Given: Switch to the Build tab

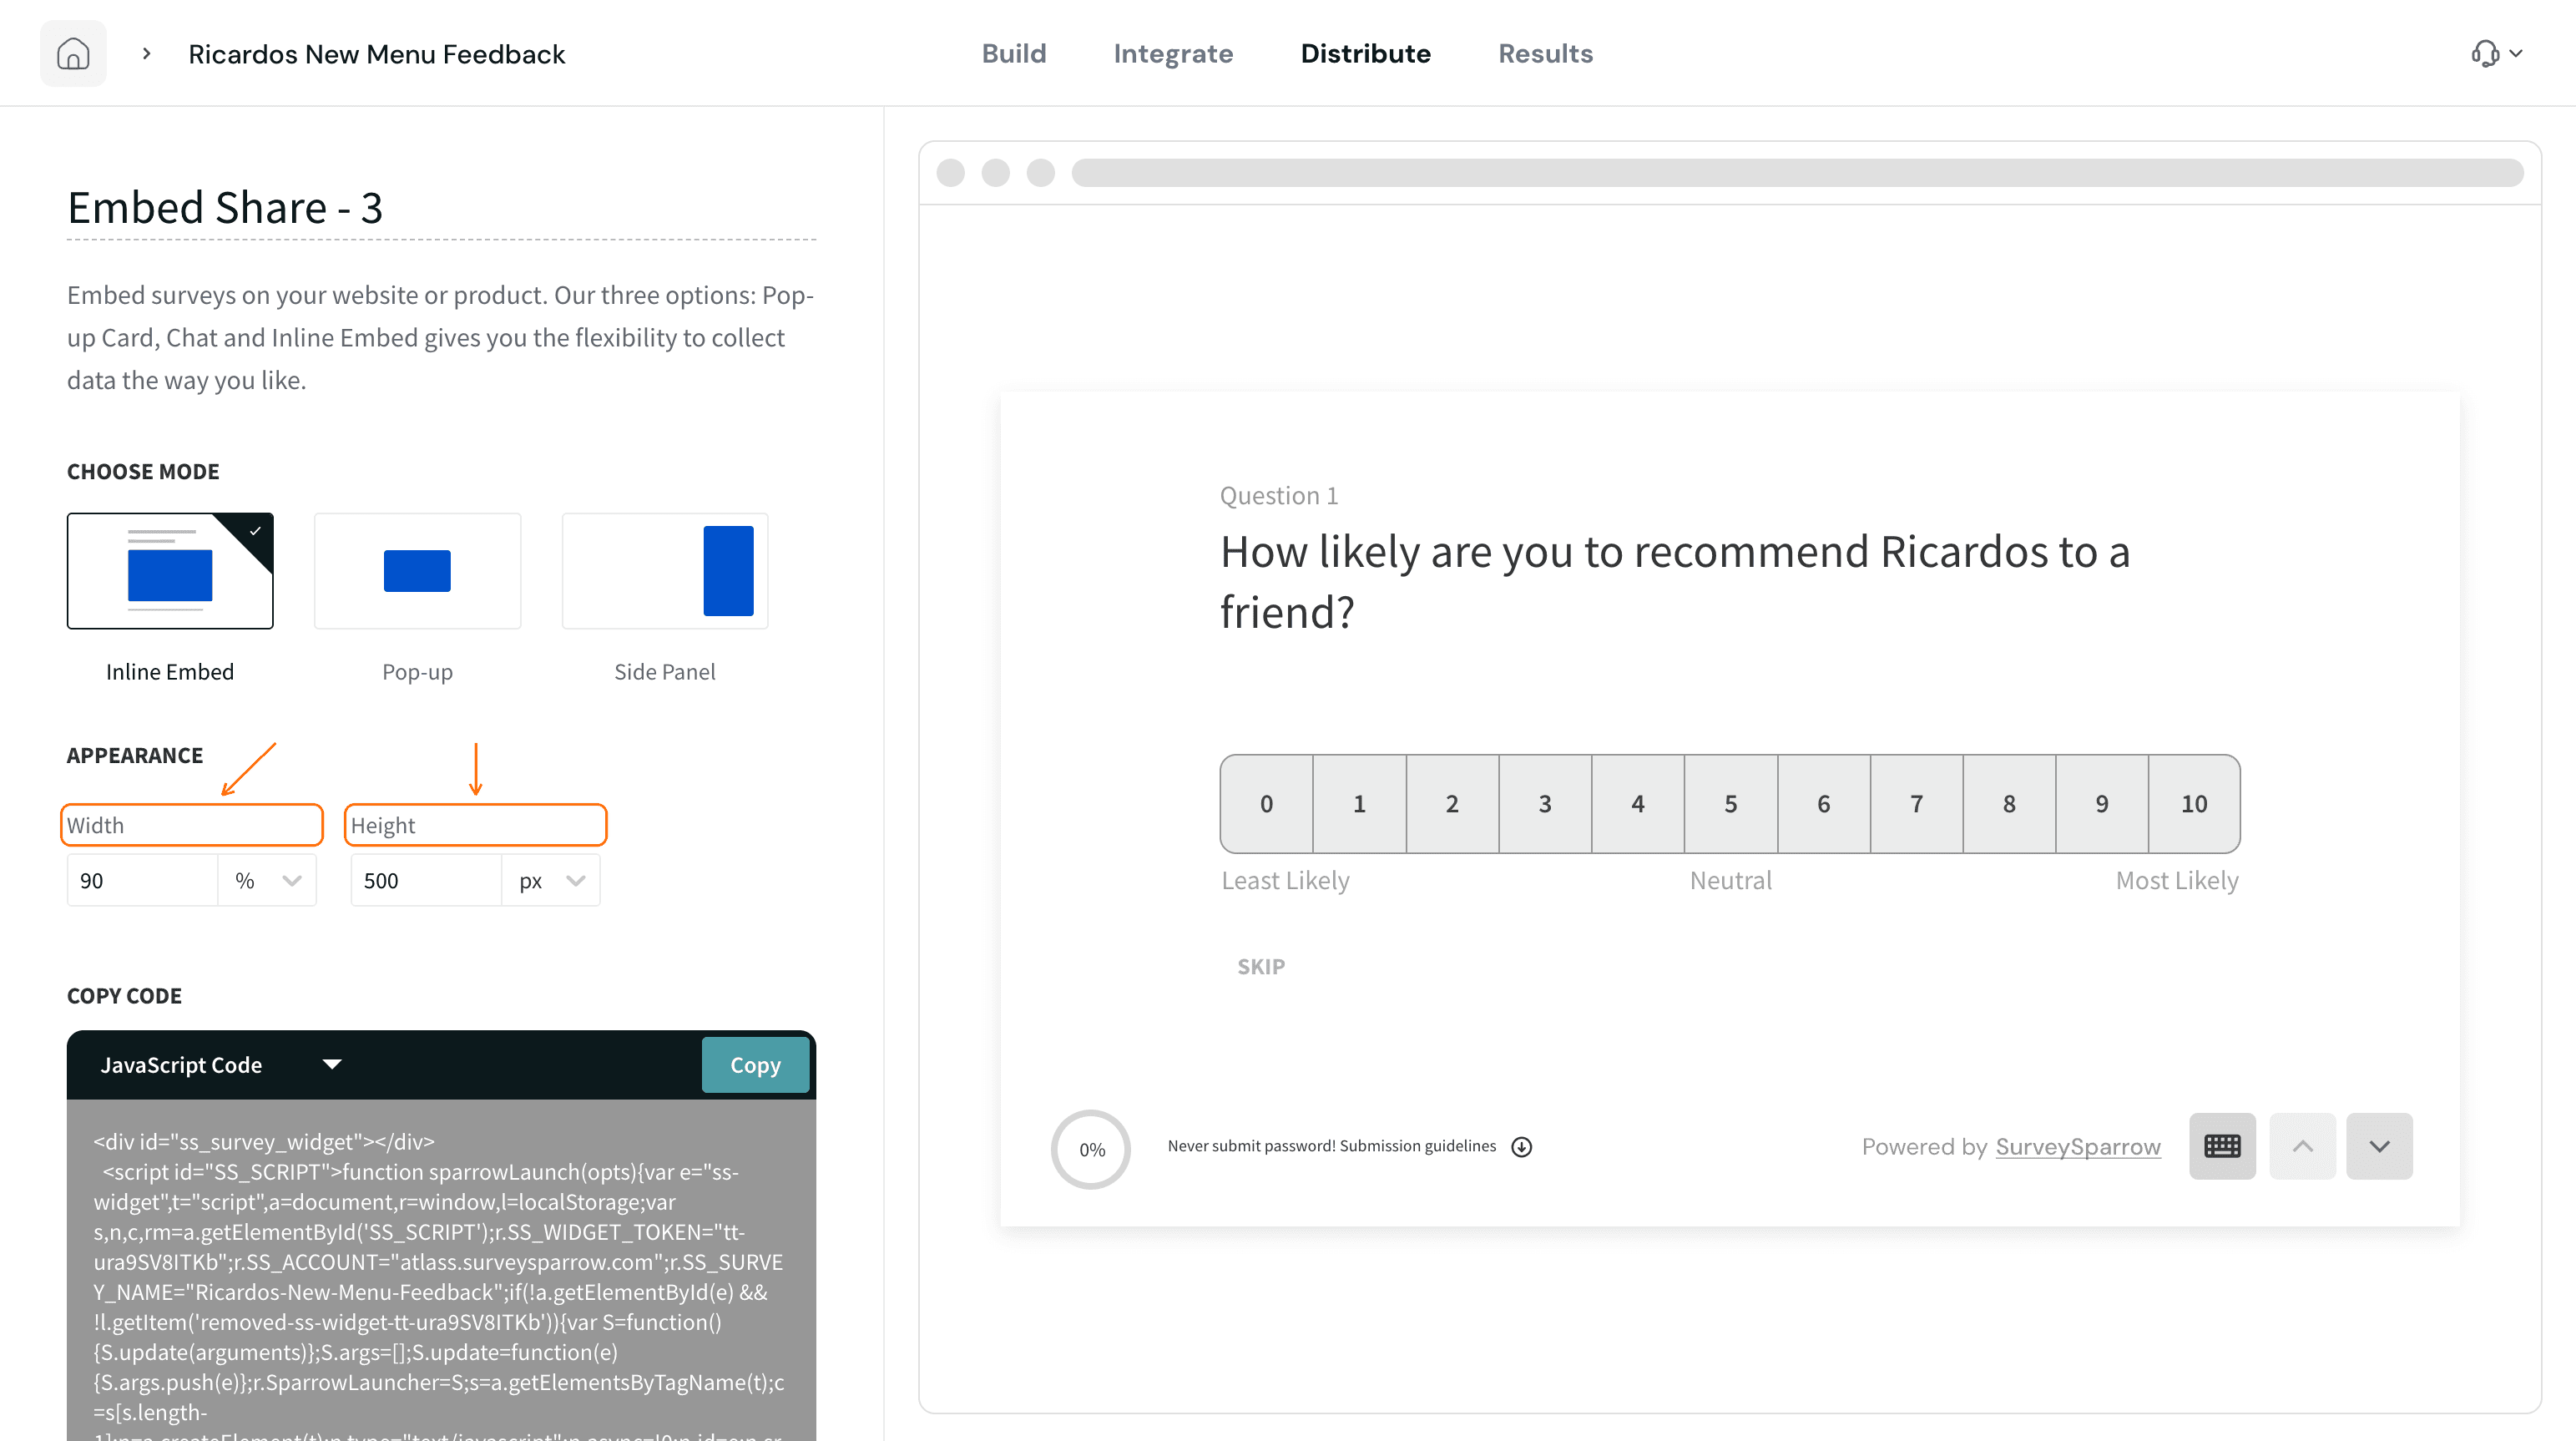Looking at the screenshot, I should (1013, 54).
